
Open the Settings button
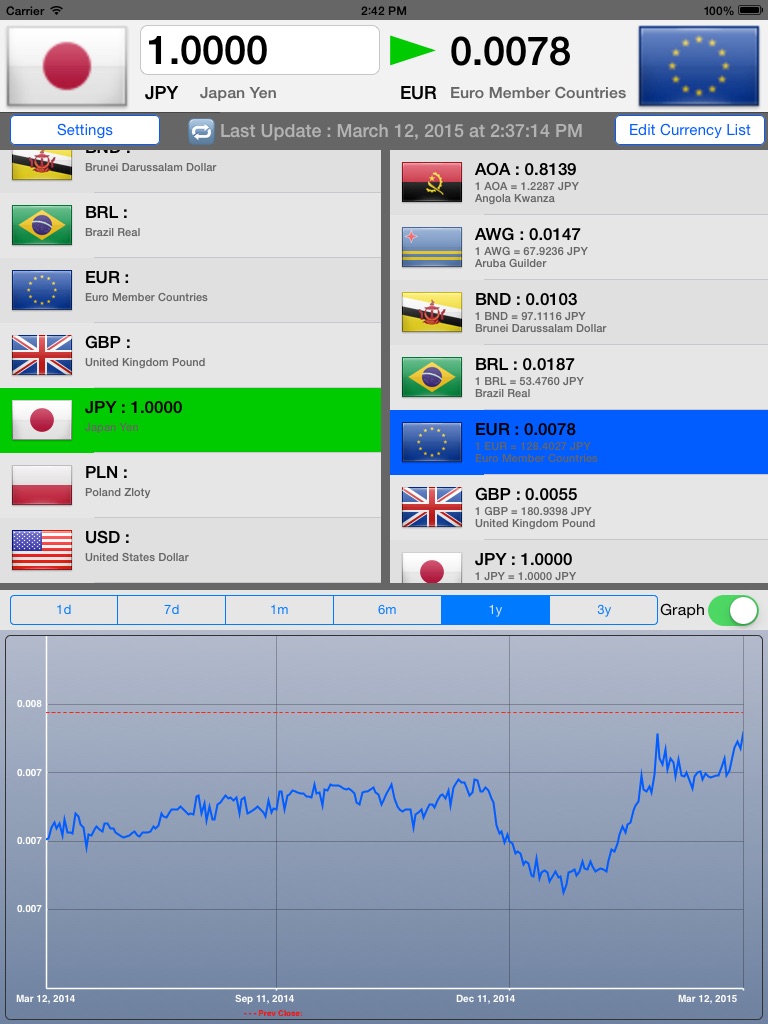coord(85,130)
